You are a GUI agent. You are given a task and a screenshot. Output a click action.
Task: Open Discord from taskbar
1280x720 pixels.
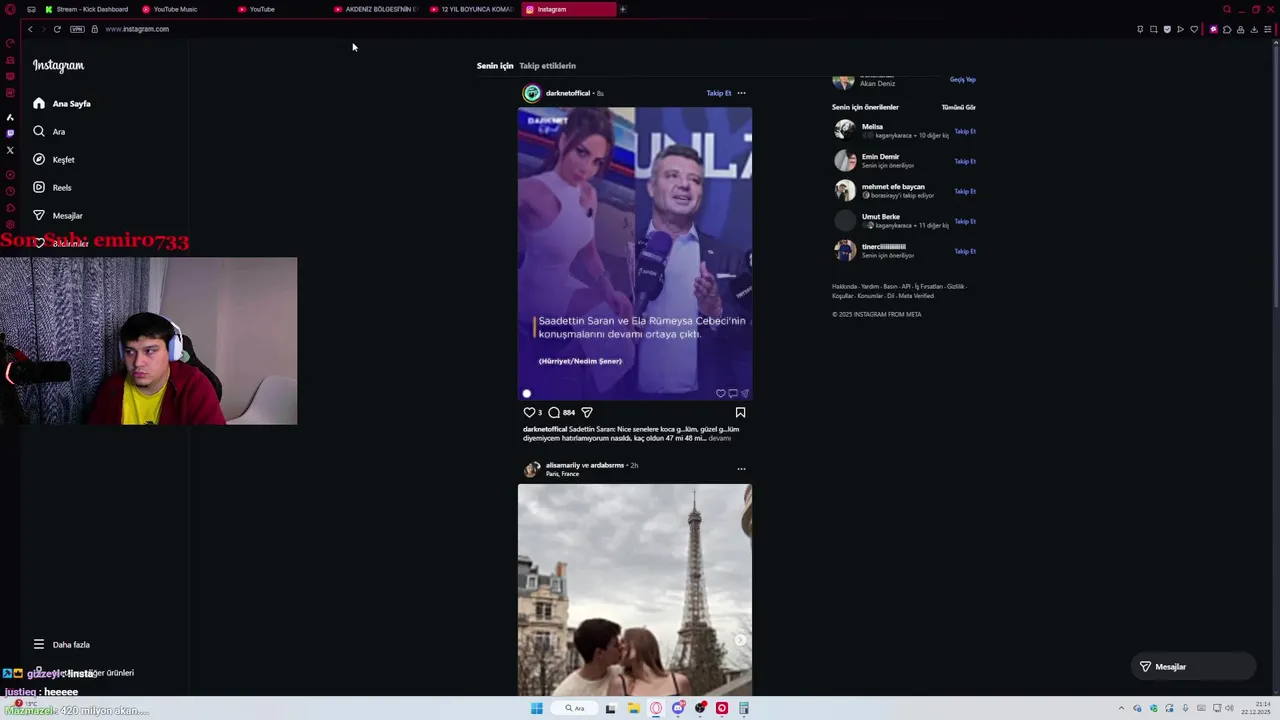point(678,708)
